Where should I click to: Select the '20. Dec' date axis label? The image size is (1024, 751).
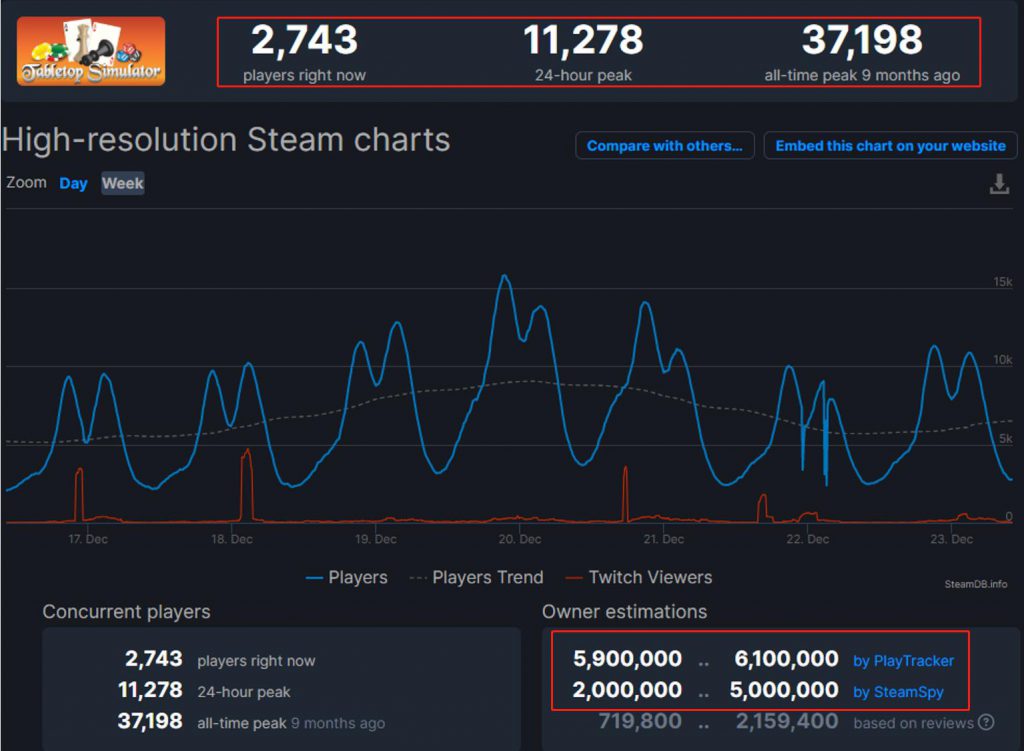520,539
